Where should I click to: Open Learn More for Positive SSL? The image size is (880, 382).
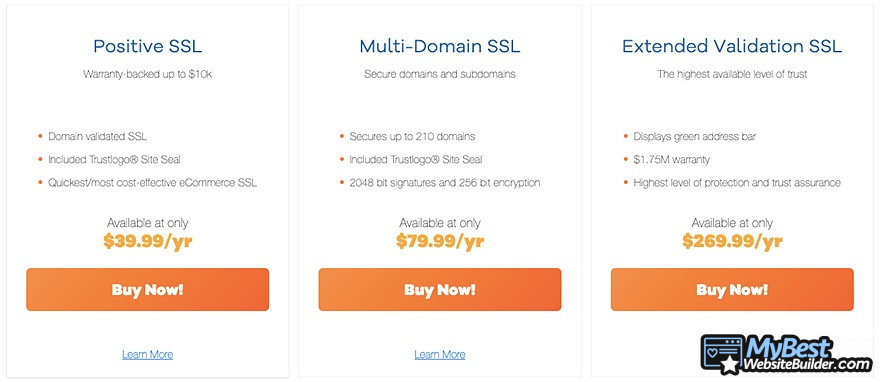point(148,355)
